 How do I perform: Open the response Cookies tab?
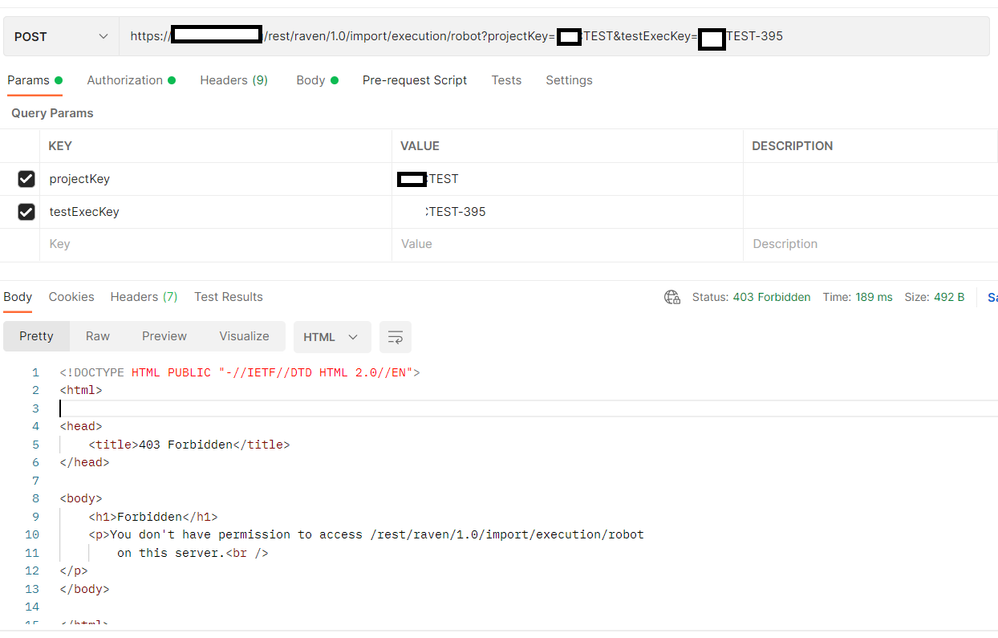coord(71,297)
